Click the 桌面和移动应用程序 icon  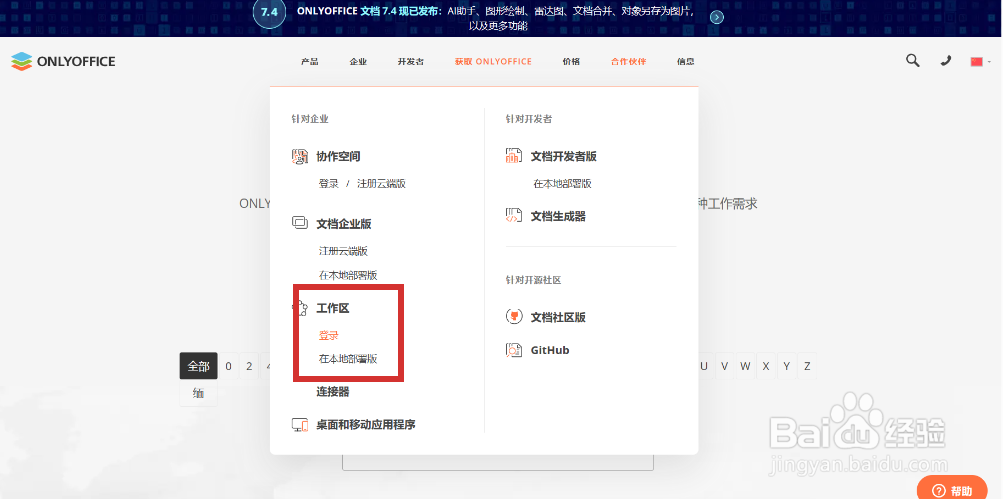pos(300,424)
